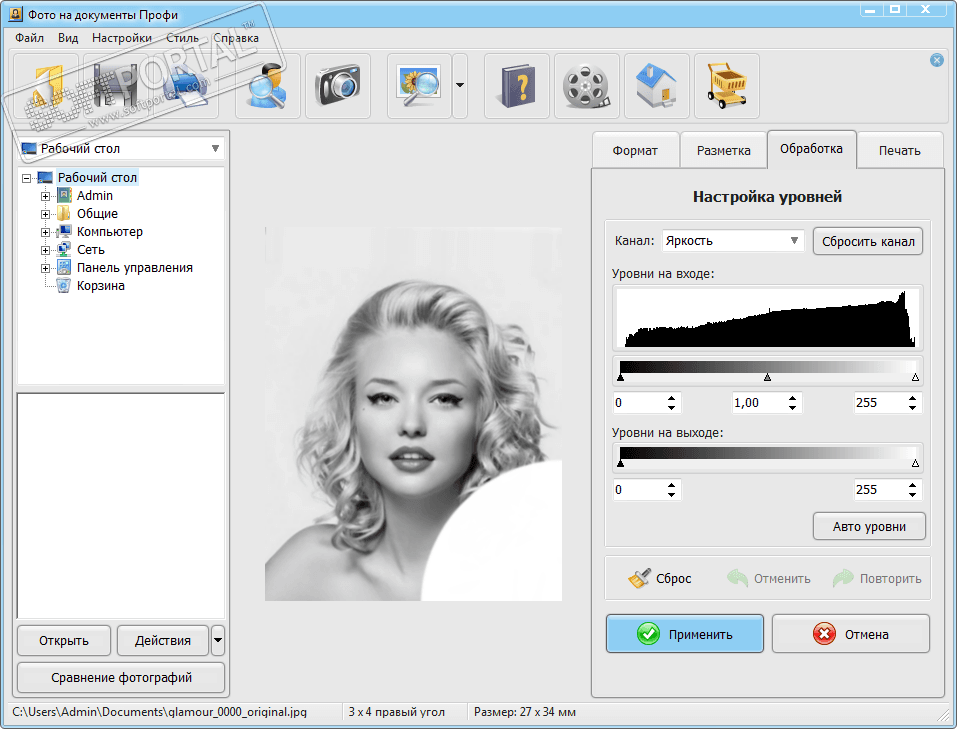Click the printer toolbar icon
Image resolution: width=957 pixels, height=729 pixels.
tap(186, 86)
